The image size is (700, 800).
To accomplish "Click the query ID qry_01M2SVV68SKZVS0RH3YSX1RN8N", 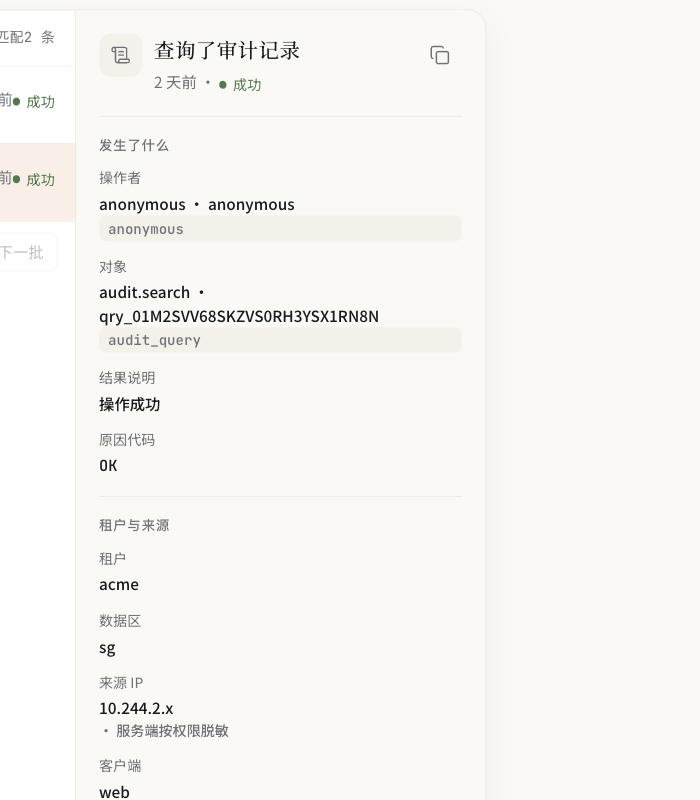I will point(239,316).
